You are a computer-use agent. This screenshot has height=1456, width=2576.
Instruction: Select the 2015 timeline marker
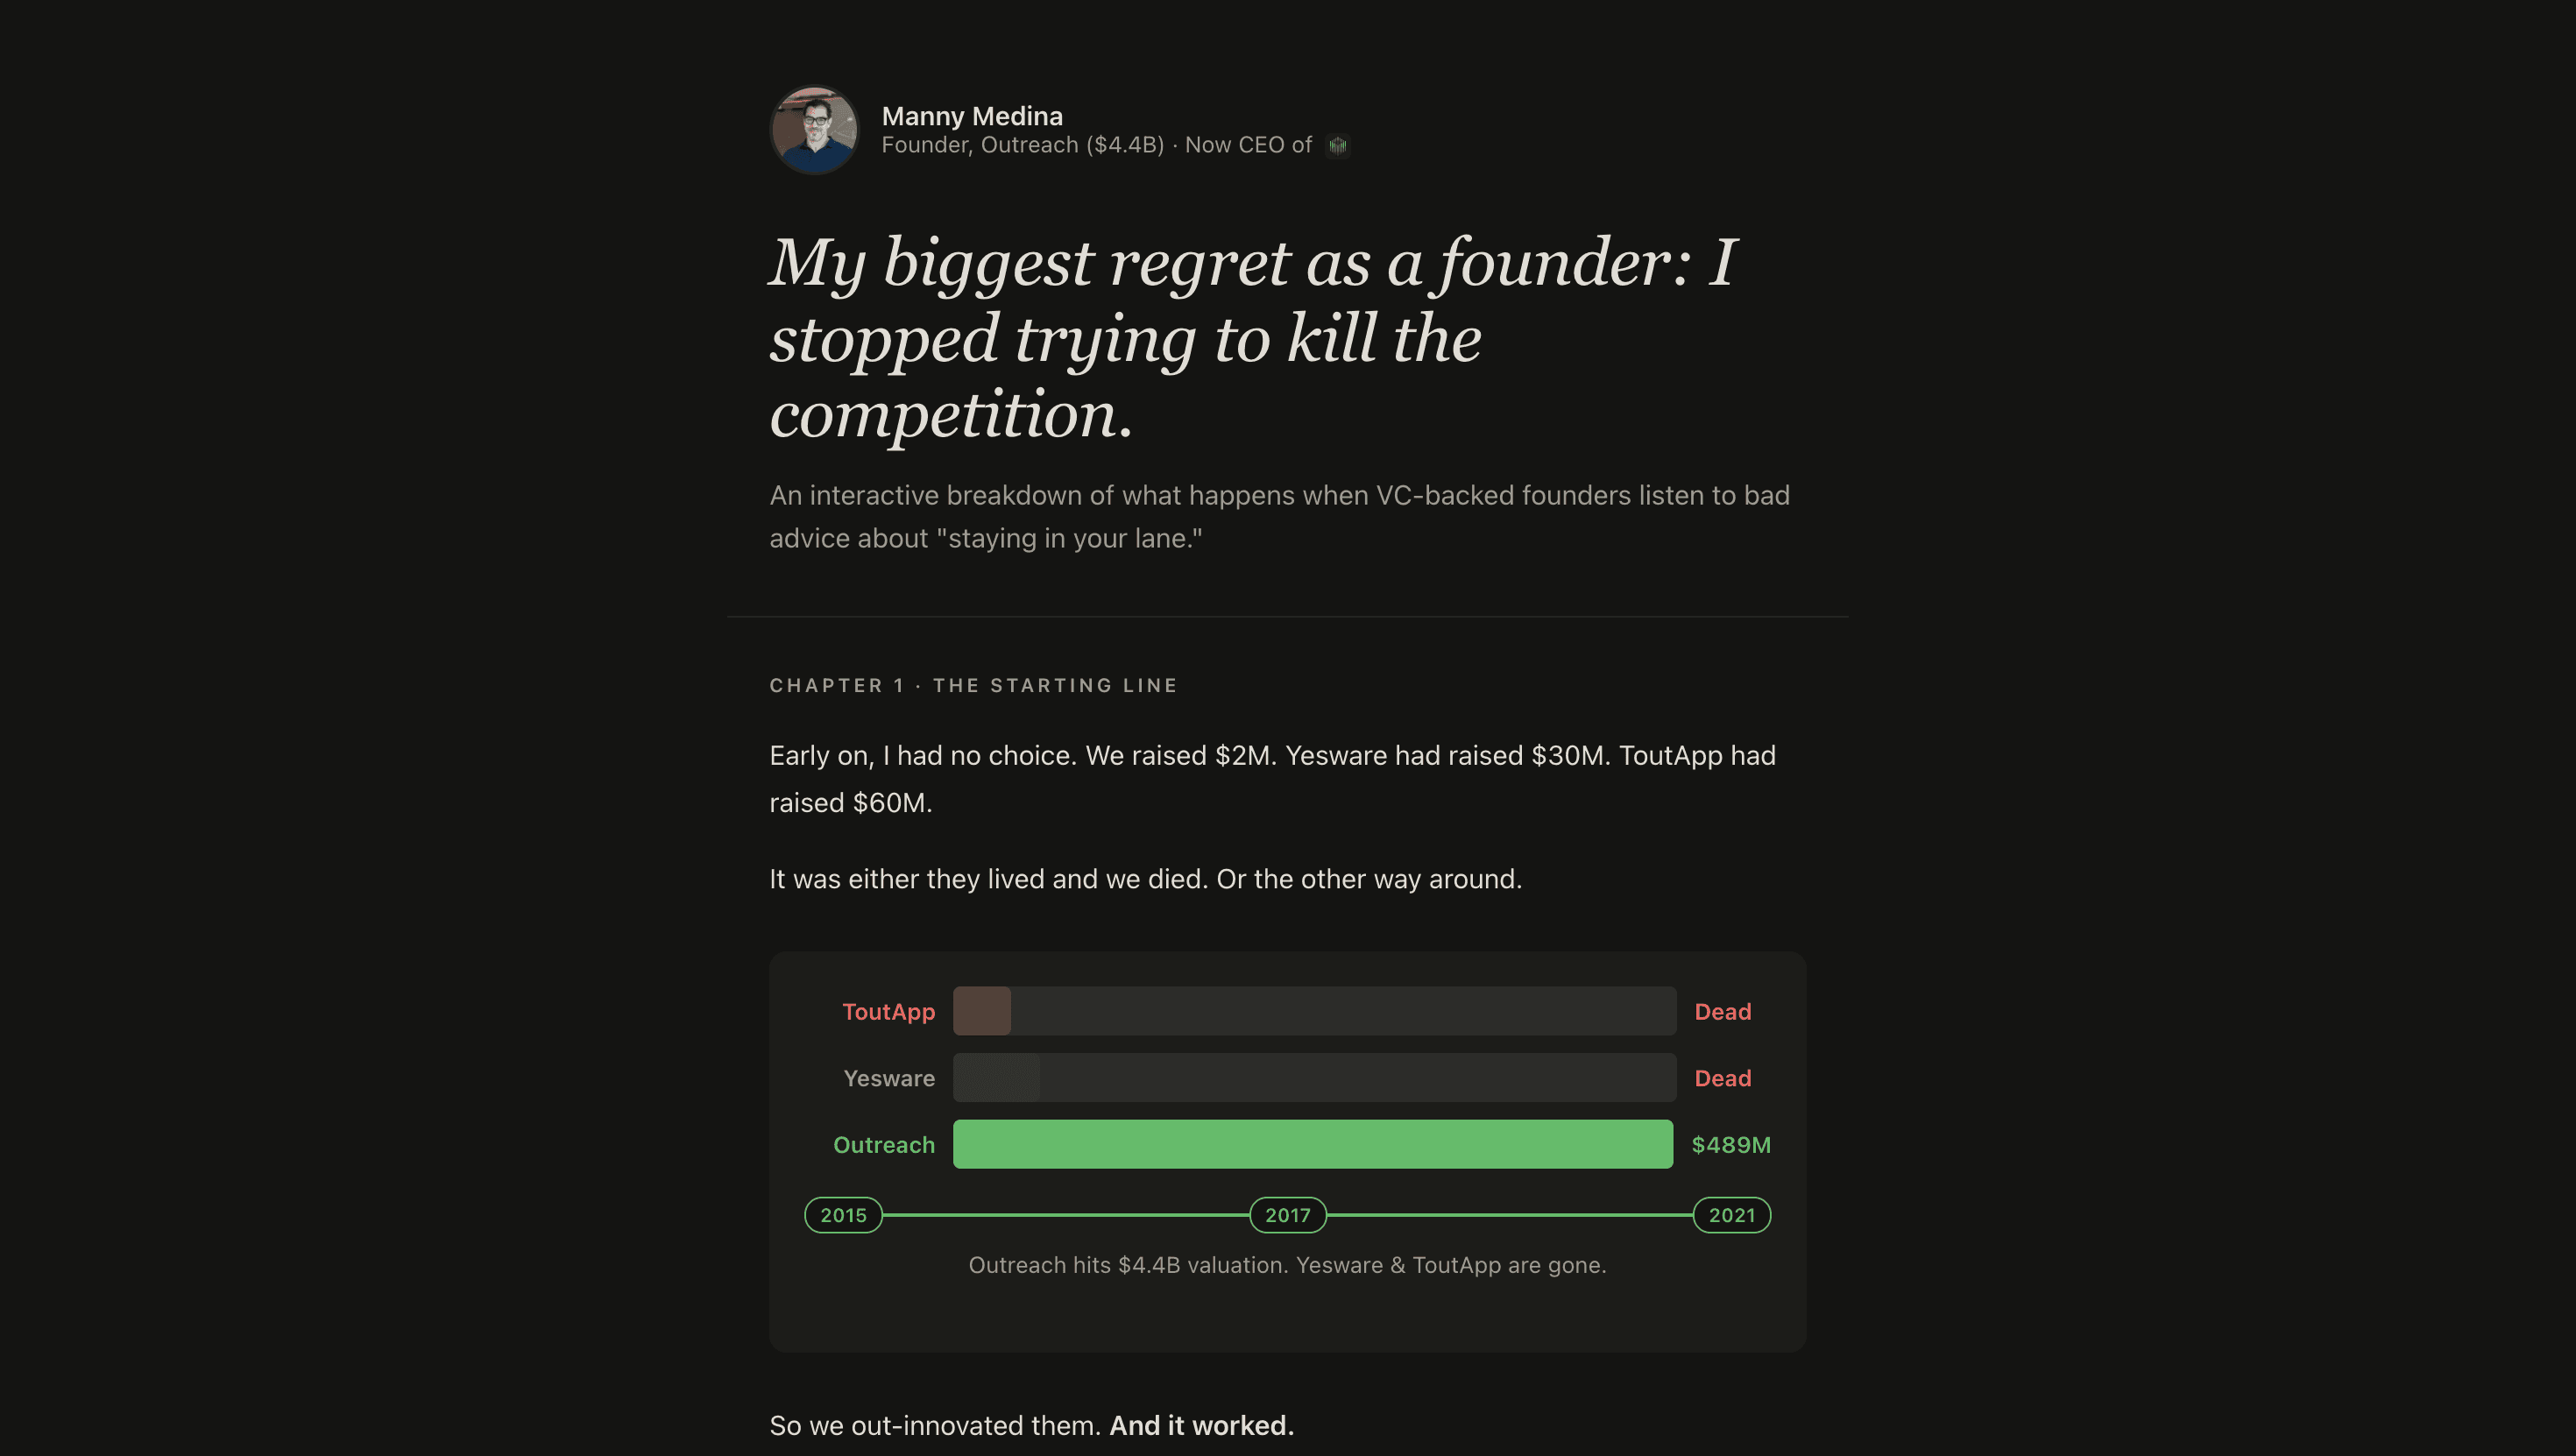pos(843,1215)
